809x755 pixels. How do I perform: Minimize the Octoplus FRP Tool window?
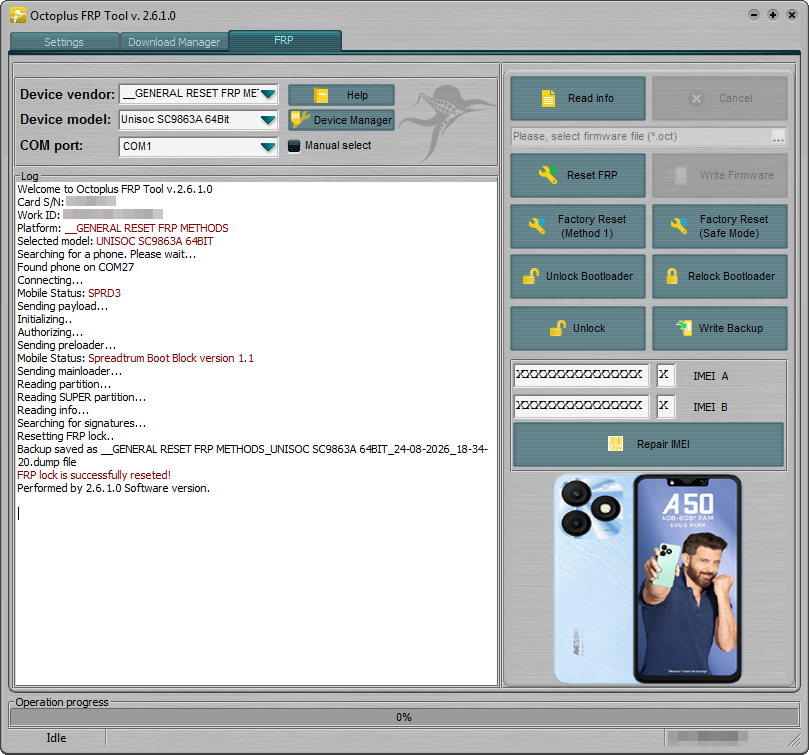[x=754, y=15]
